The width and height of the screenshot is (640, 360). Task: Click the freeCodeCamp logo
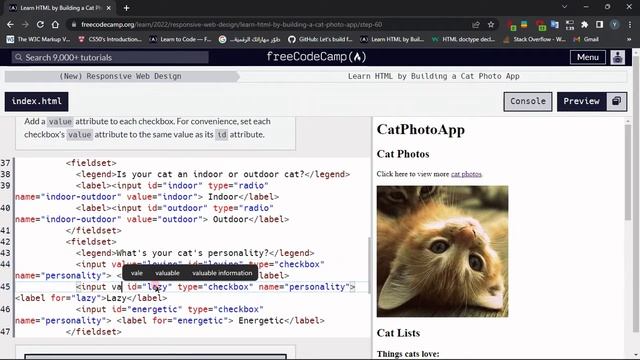point(316,57)
